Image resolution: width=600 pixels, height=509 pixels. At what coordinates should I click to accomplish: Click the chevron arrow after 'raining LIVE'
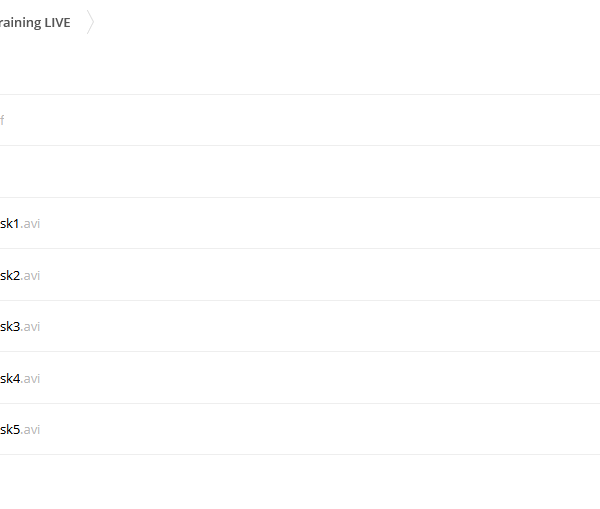[90, 22]
